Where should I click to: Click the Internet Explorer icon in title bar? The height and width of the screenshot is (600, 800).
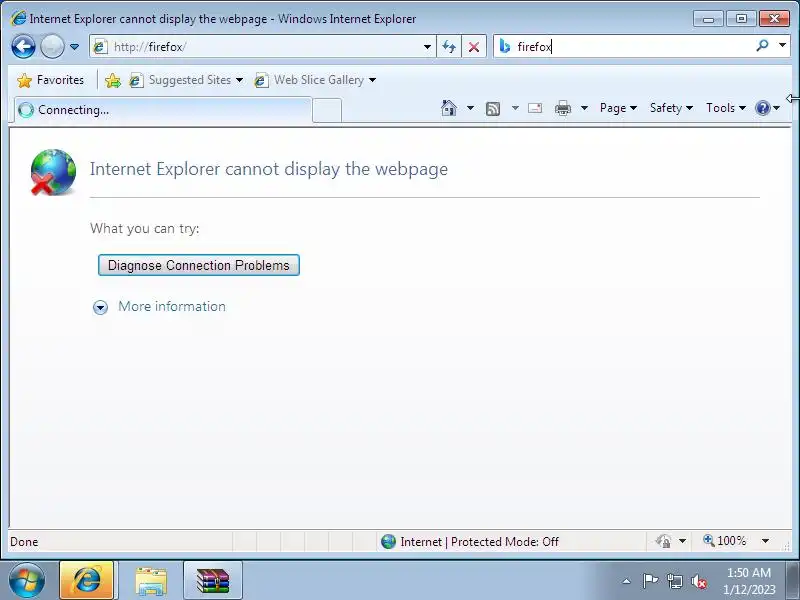18,18
